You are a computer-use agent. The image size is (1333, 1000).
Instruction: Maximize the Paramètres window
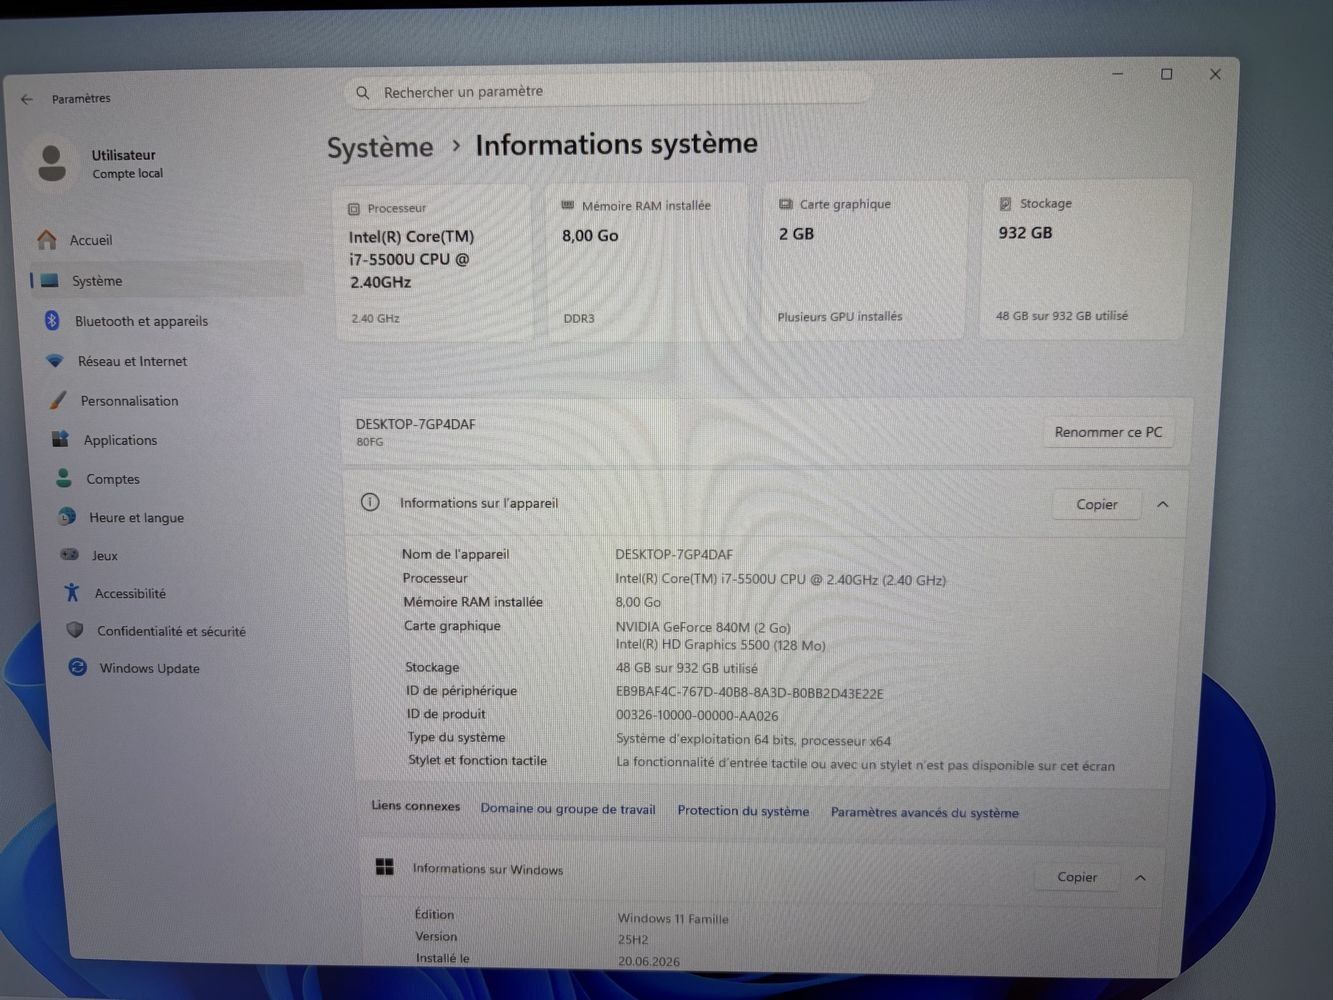pyautogui.click(x=1166, y=74)
